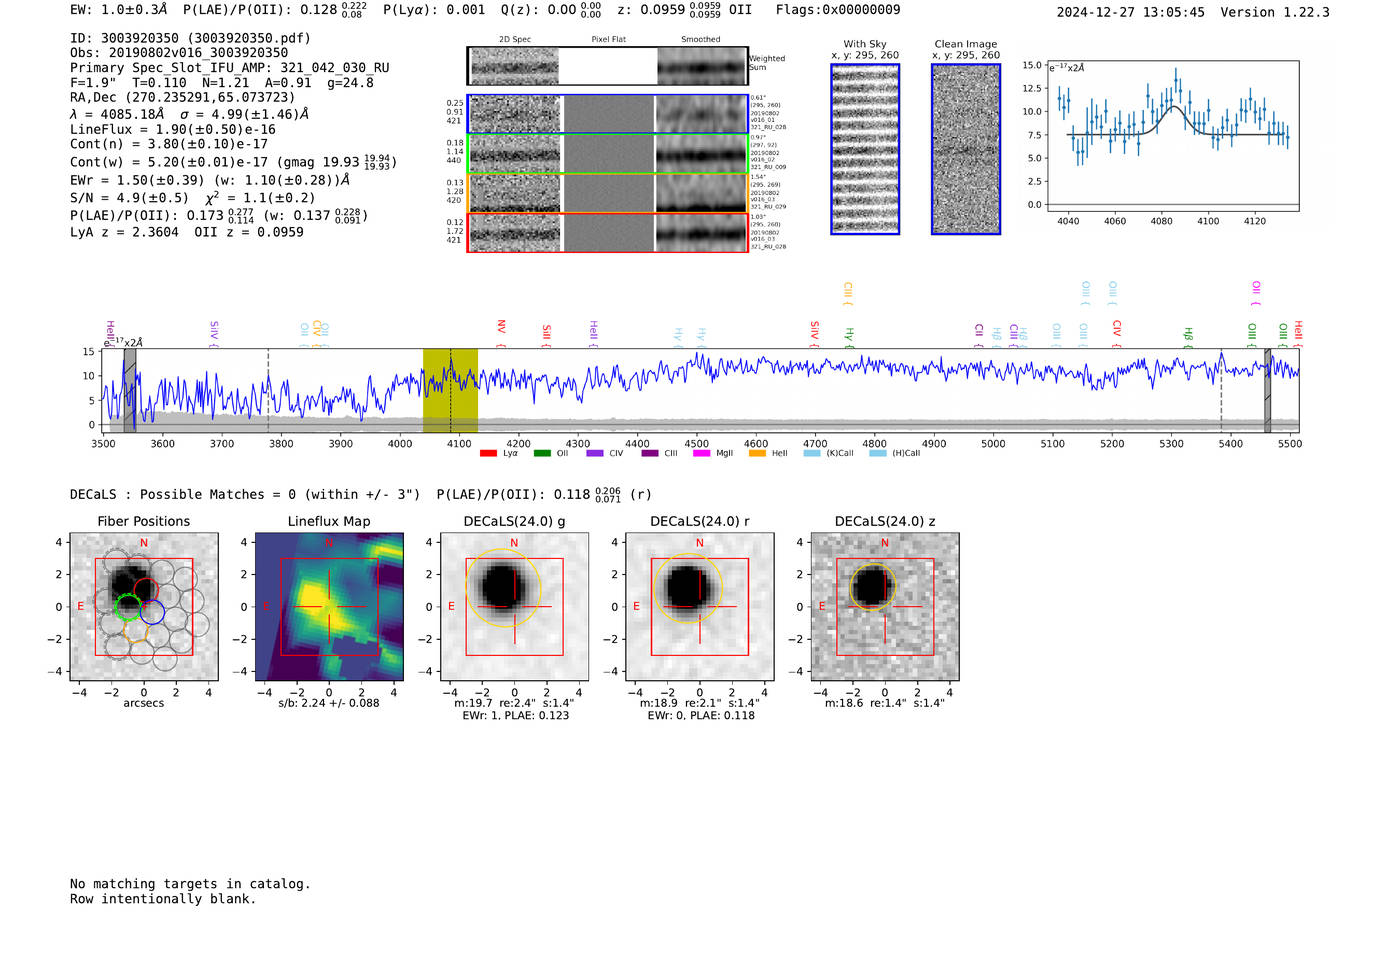1400x953 pixels.
Task: Click the LyA z = 2.3604 text
Action: (124, 232)
